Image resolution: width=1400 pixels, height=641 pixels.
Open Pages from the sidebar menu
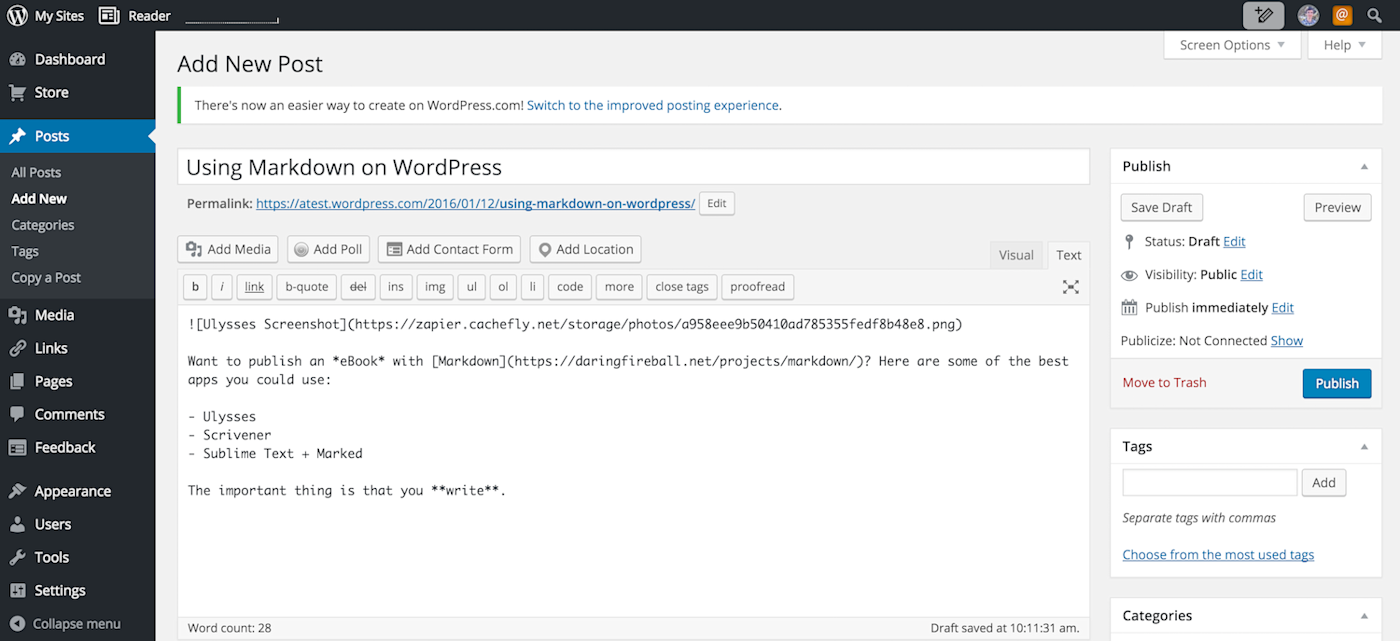(x=77, y=381)
